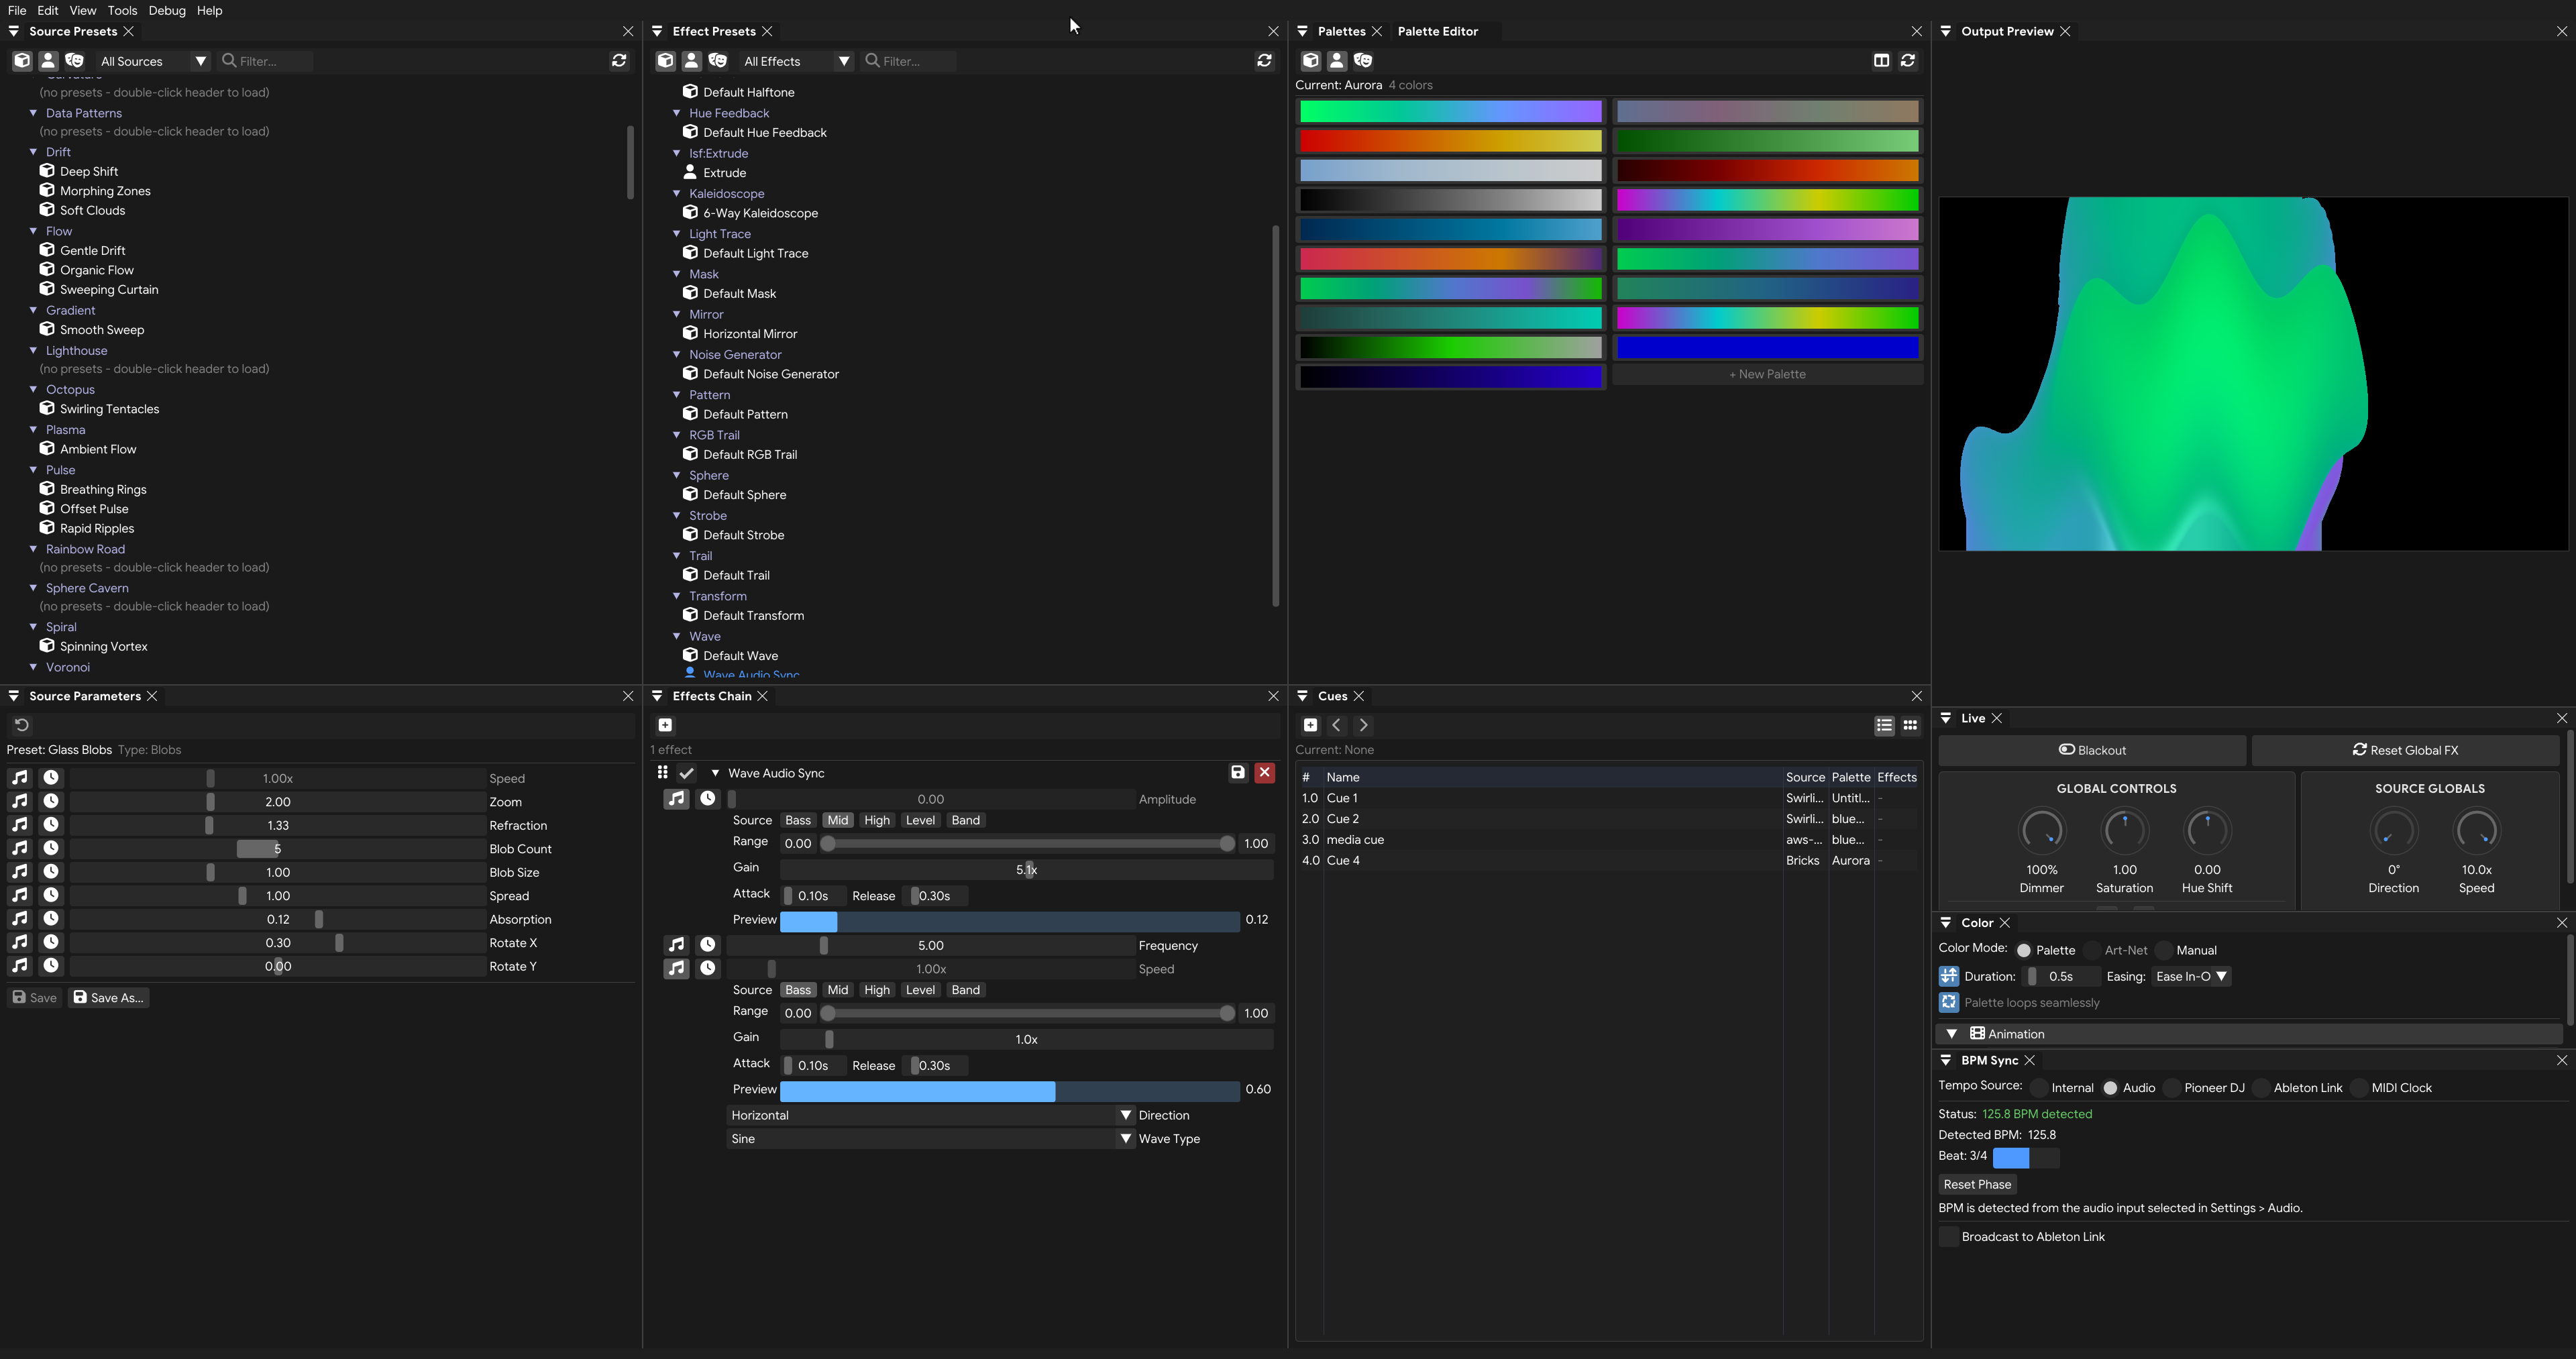Go to the next cue
Viewport: 2576px width, 1359px height.
coord(1363,725)
